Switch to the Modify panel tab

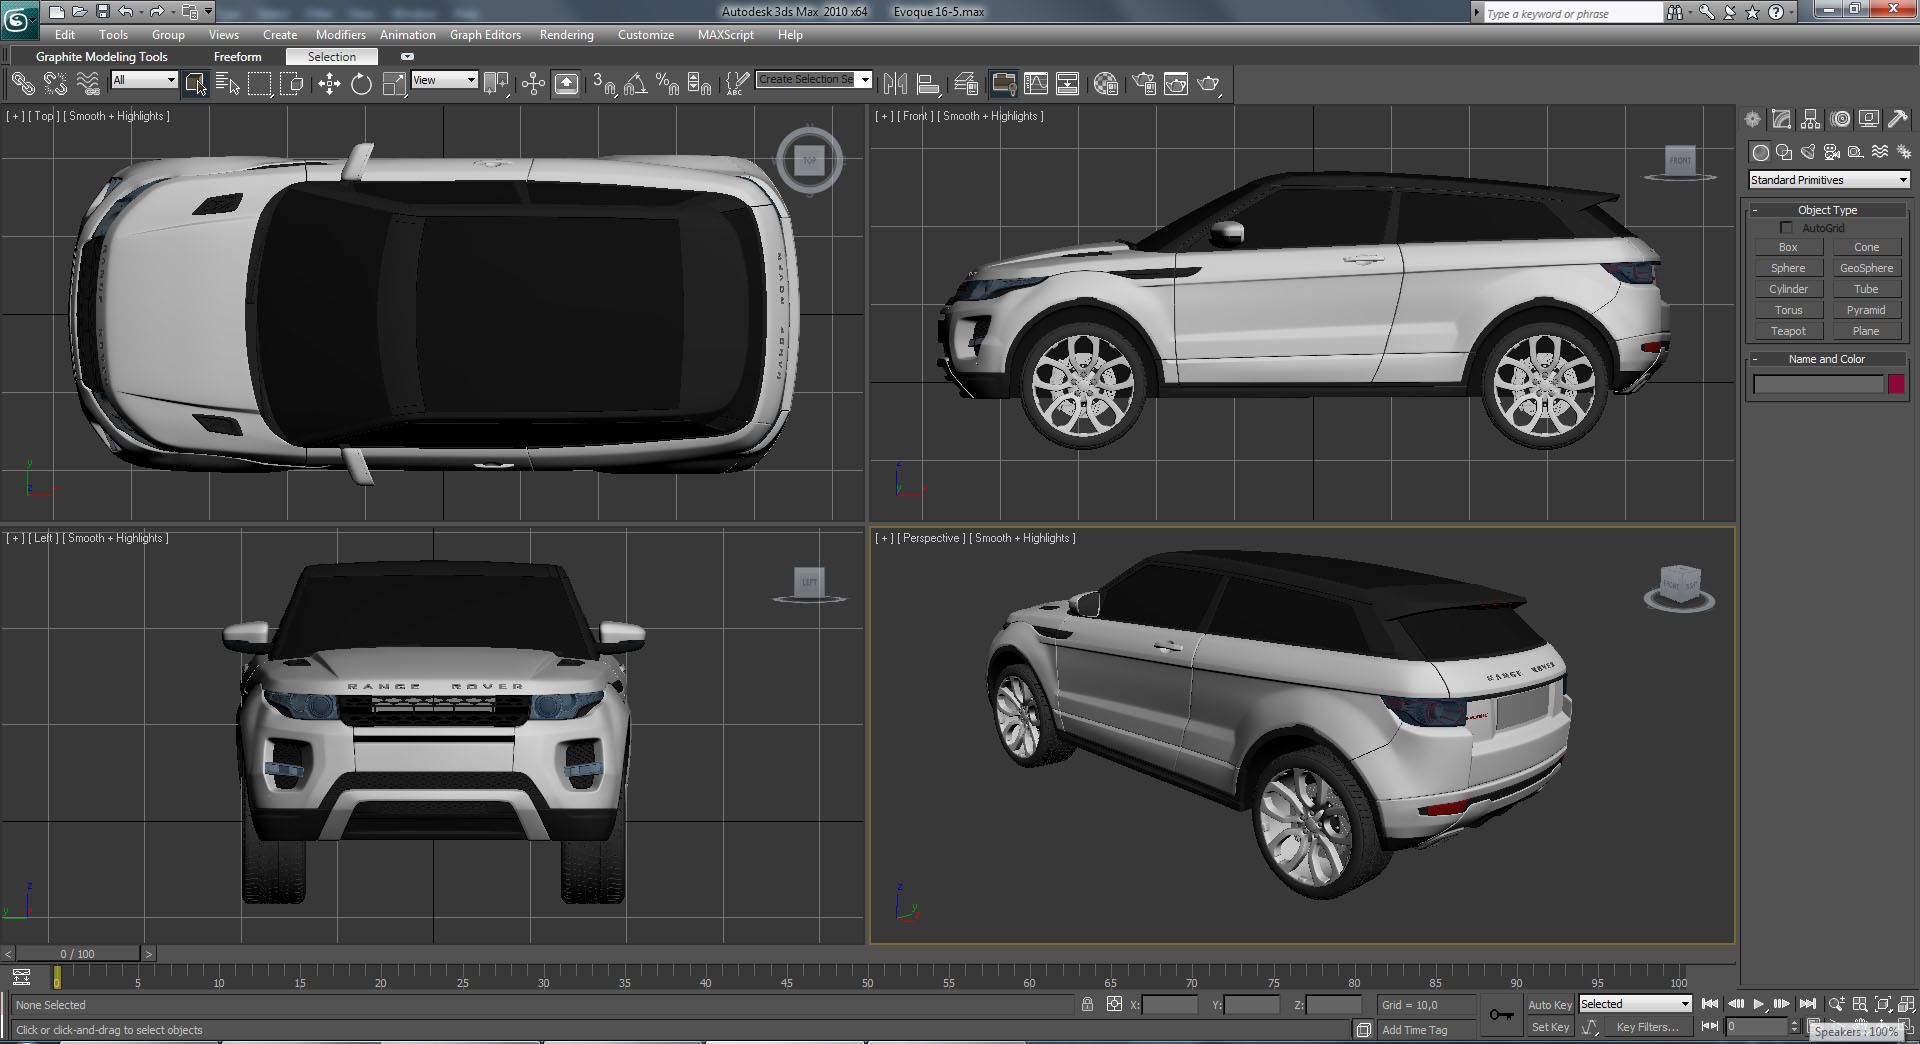(1781, 119)
